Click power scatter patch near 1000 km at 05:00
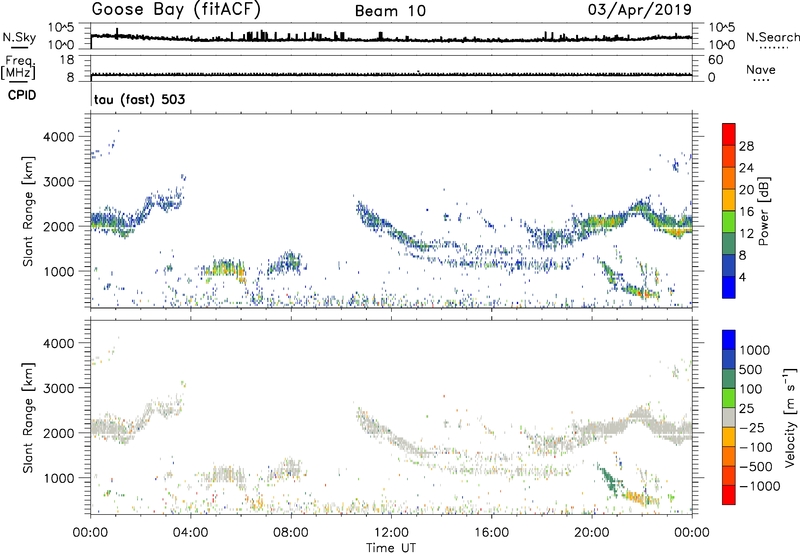The height and width of the screenshot is (554, 800). pos(224,269)
